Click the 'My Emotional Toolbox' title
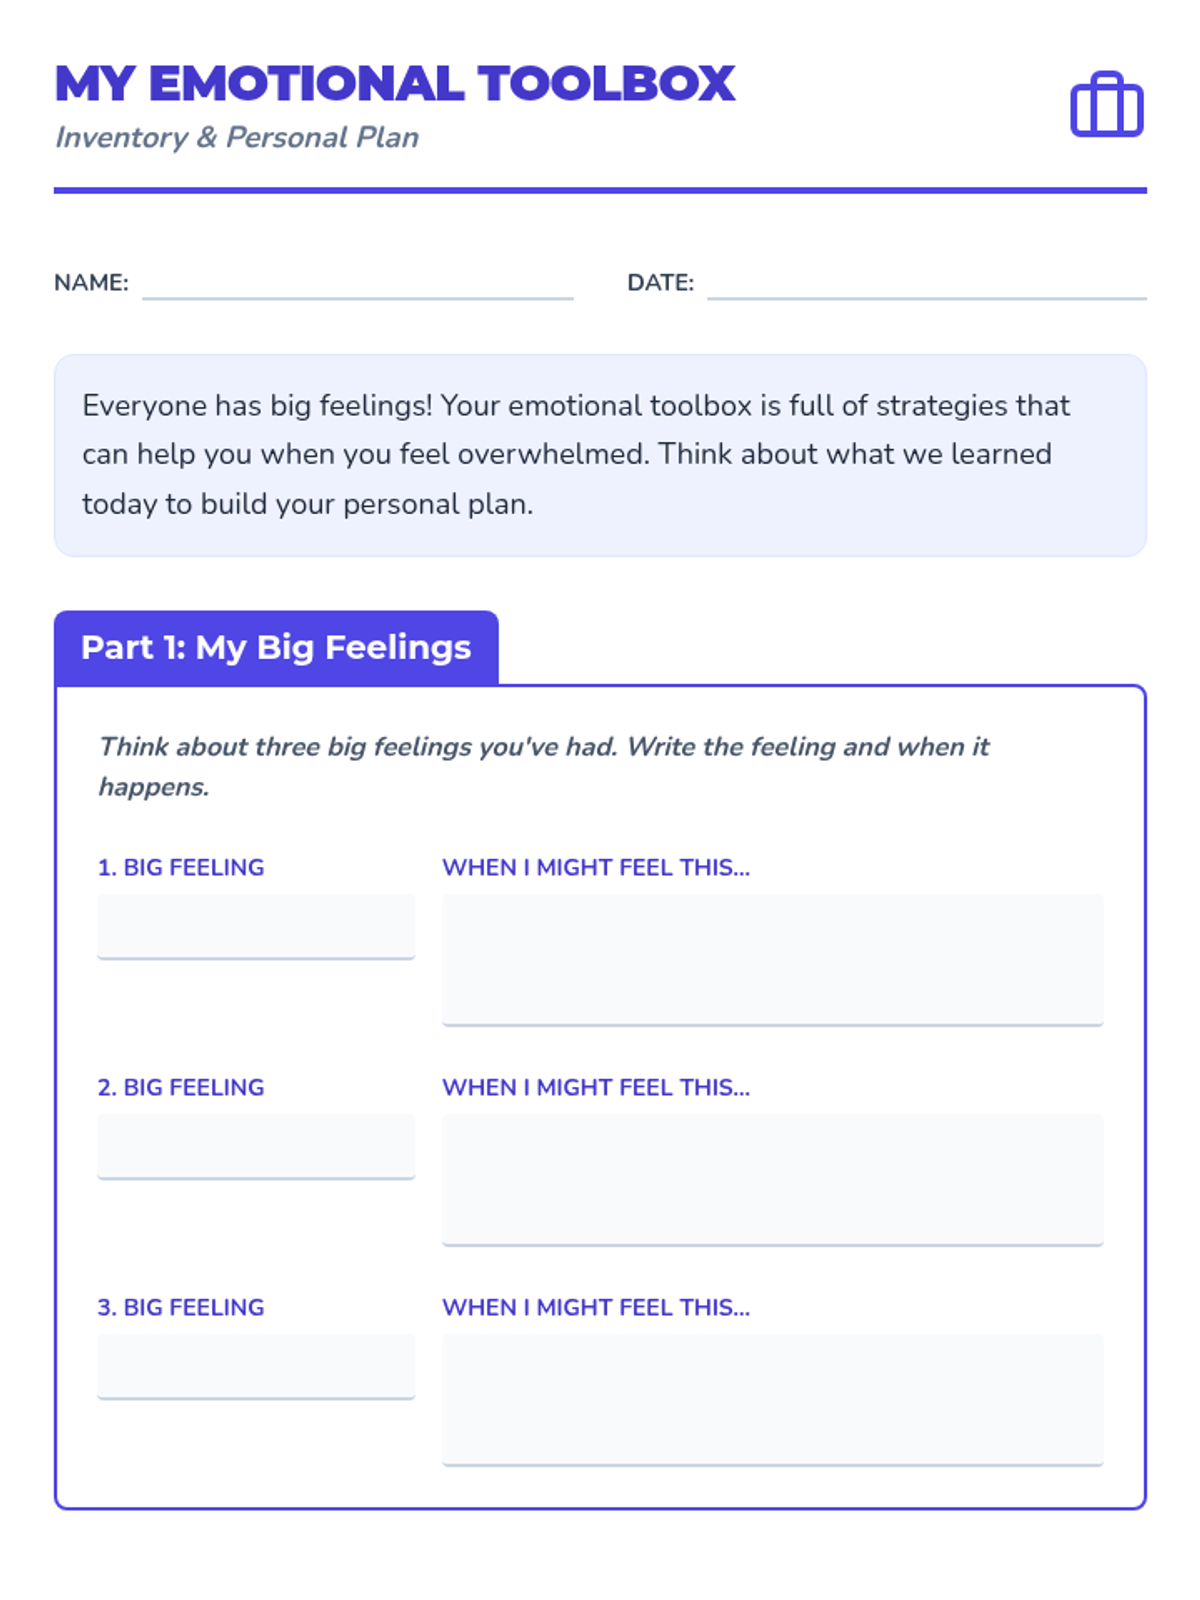This screenshot has width=1200, height=1600. click(x=395, y=84)
